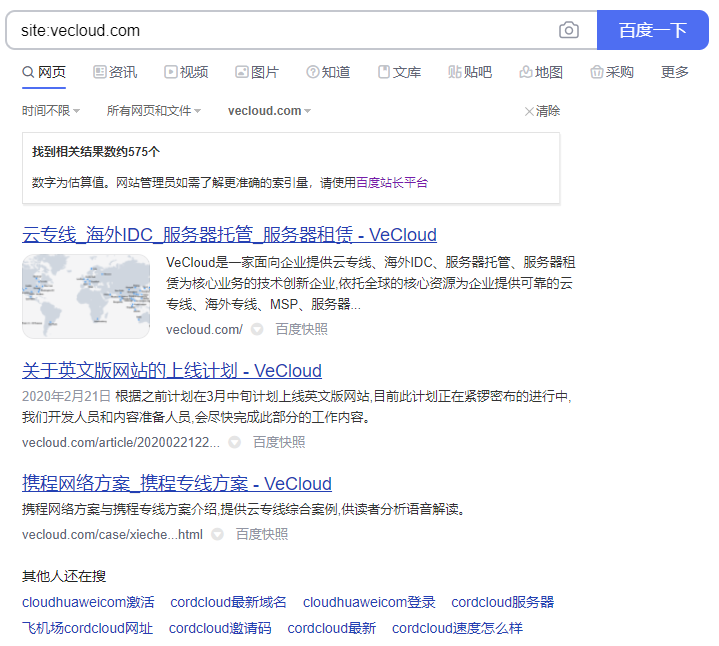The height and width of the screenshot is (646, 719).
Task: Open the 文库 library tab
Action: coord(399,72)
